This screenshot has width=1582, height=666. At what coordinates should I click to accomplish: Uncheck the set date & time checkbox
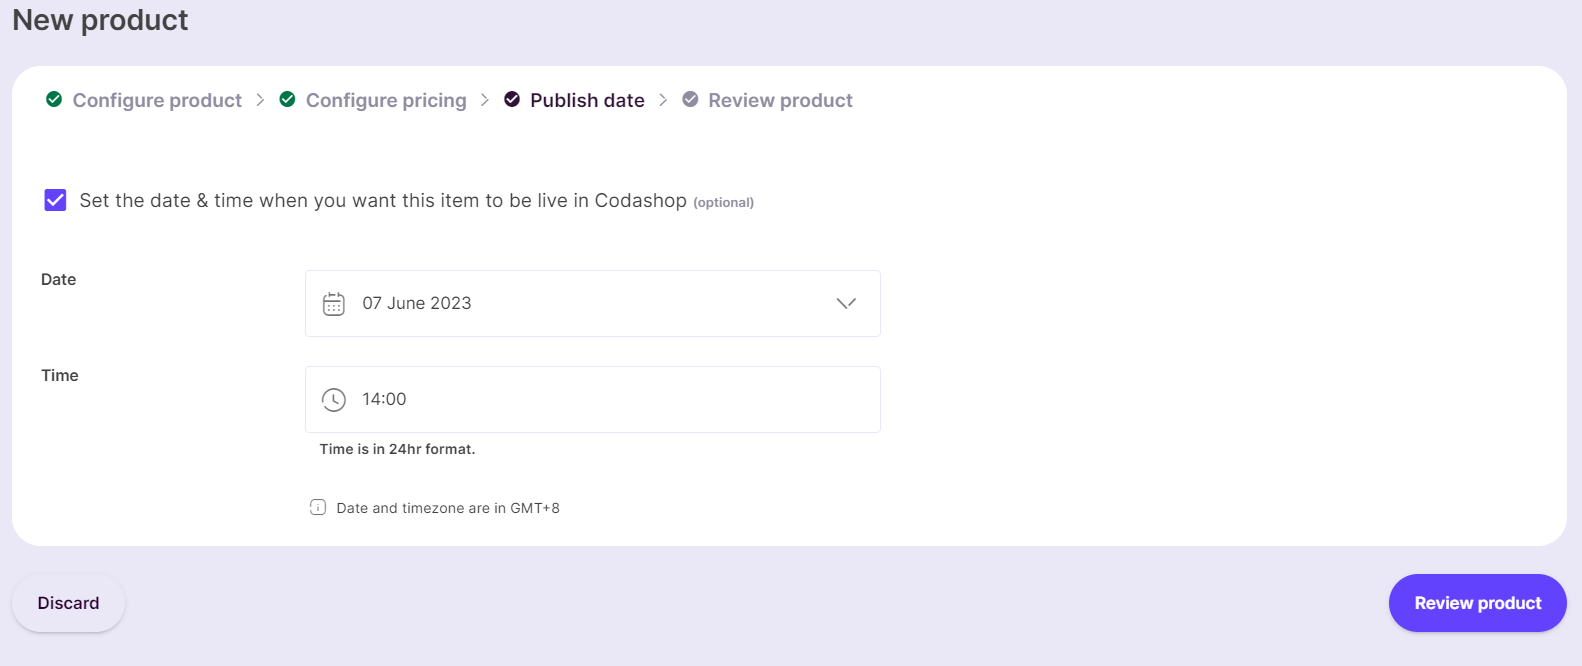tap(55, 200)
